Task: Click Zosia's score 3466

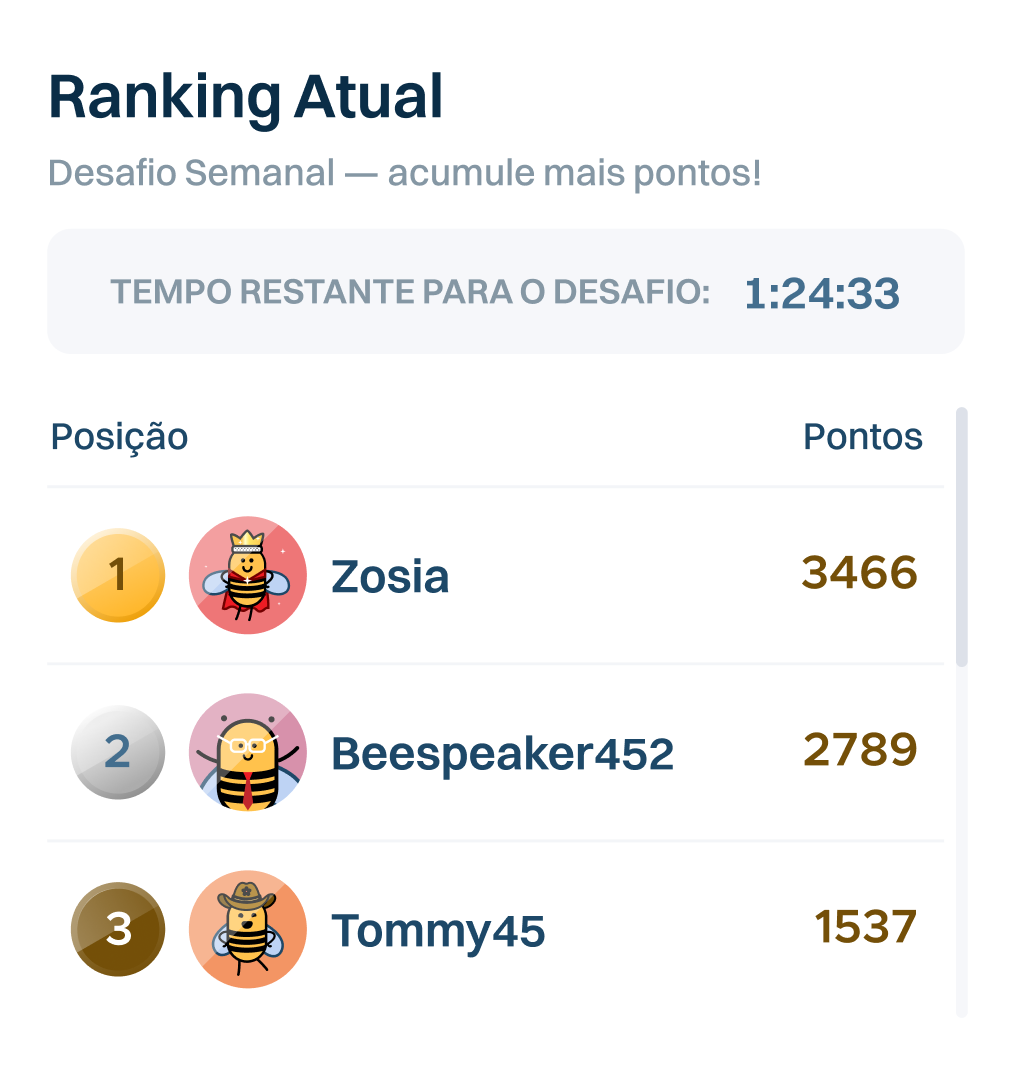Action: [x=859, y=573]
